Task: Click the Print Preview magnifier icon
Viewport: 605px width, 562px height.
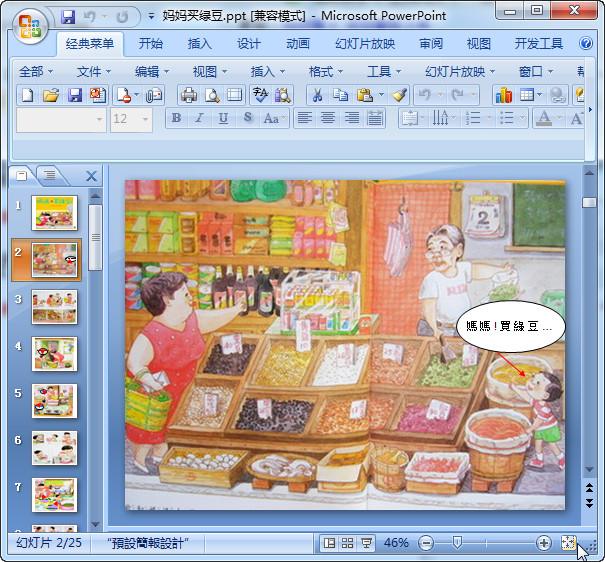Action: pyautogui.click(x=212, y=95)
